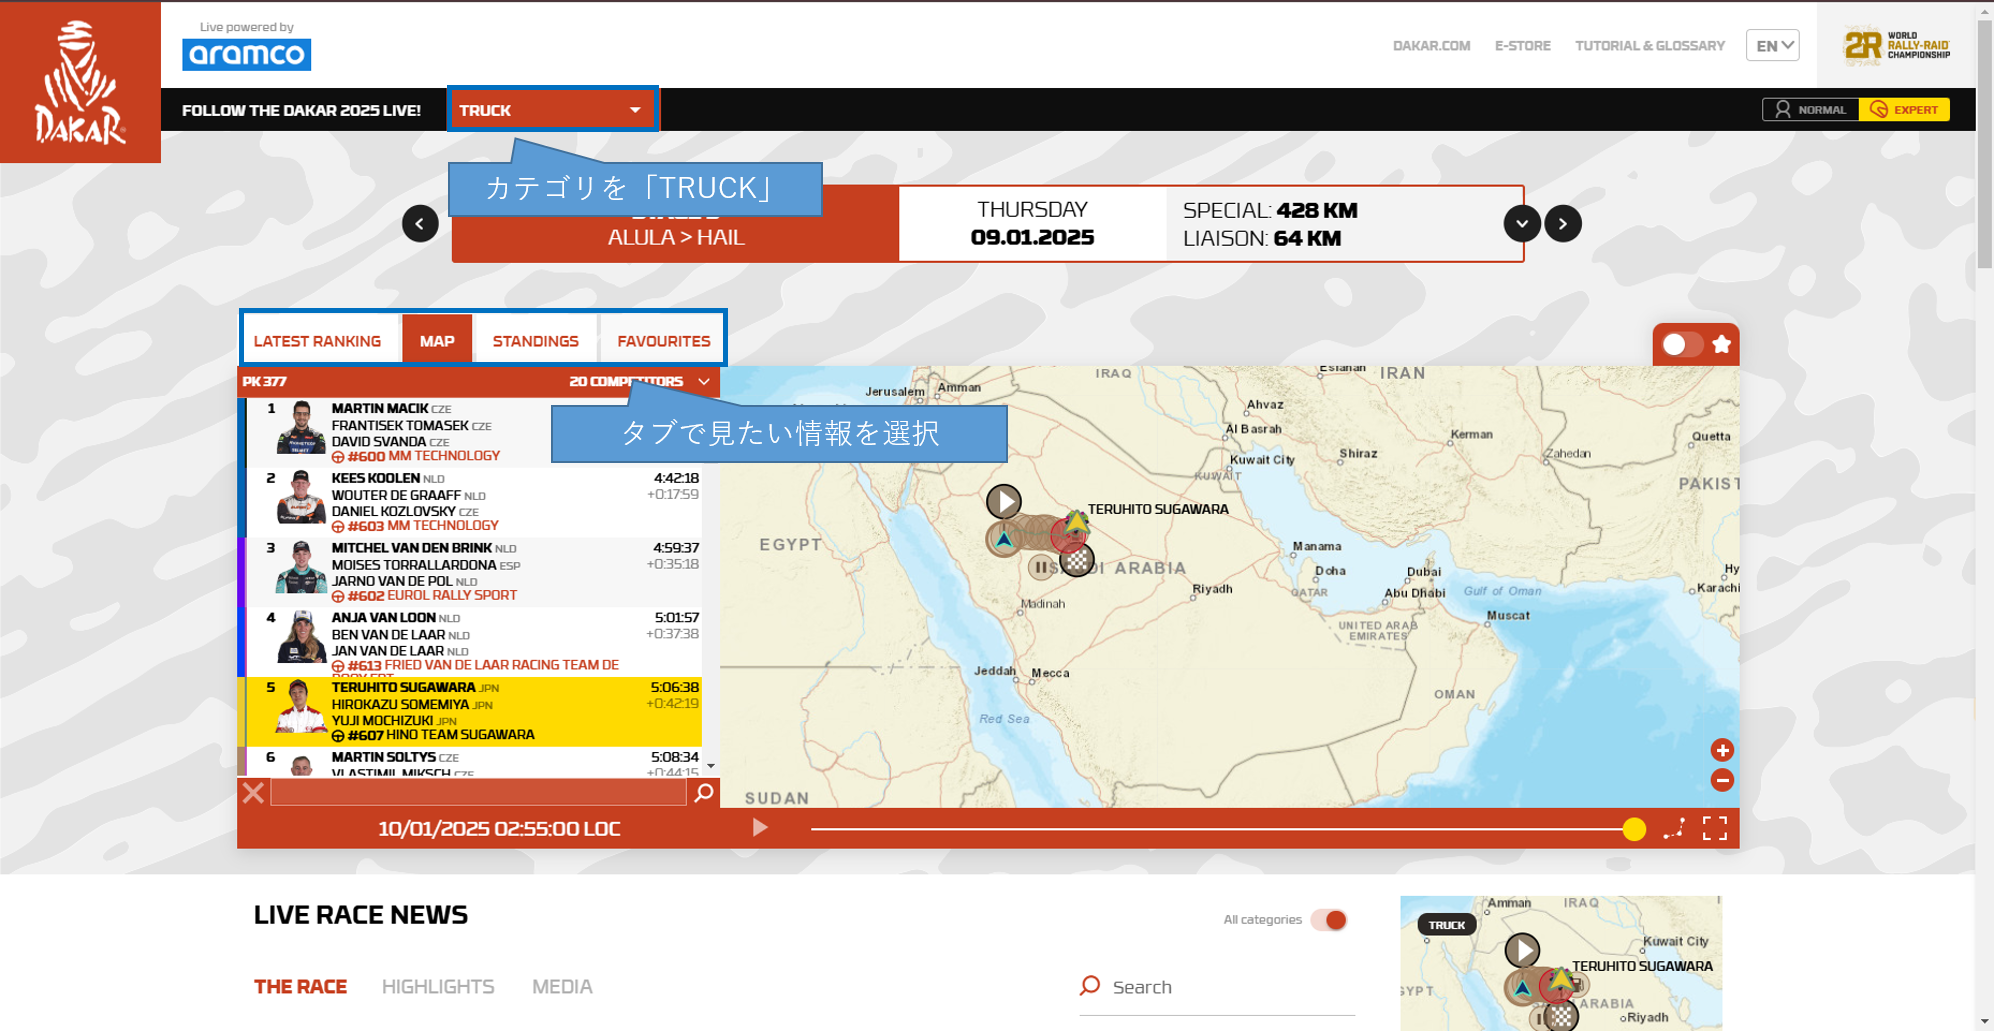Viewport: 1994px width, 1031px height.
Task: Select the MEDIA news tab
Action: (562, 987)
